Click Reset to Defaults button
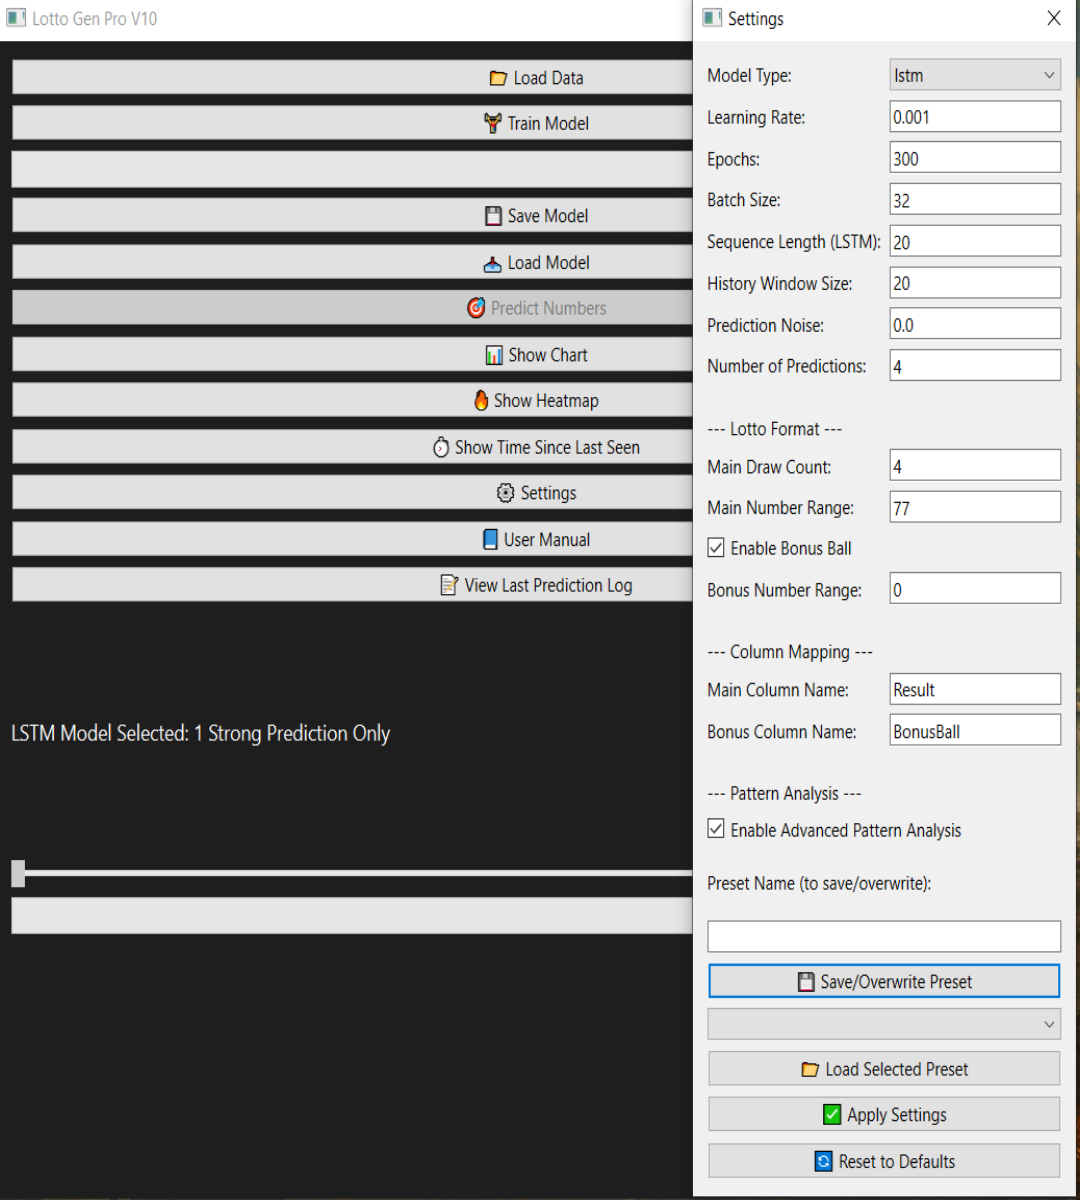Screen dimensions: 1080x1200 883,1161
